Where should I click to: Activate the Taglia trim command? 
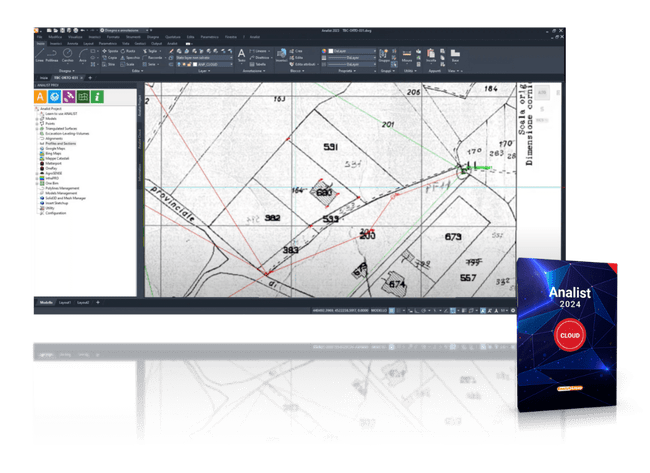(x=150, y=51)
